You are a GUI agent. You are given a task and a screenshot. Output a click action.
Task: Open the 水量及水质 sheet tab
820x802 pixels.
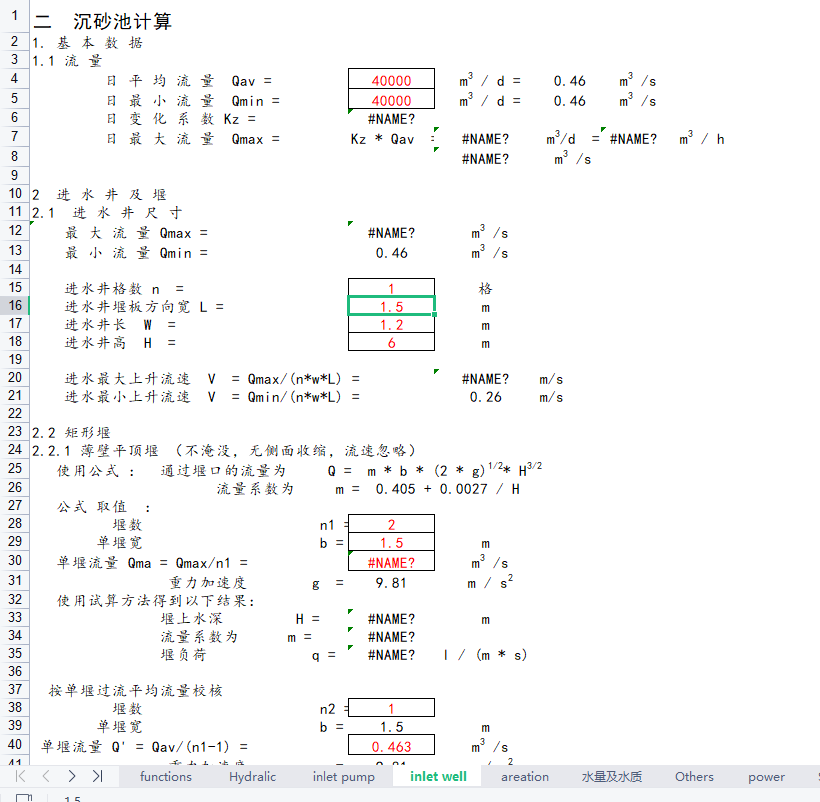(x=611, y=776)
